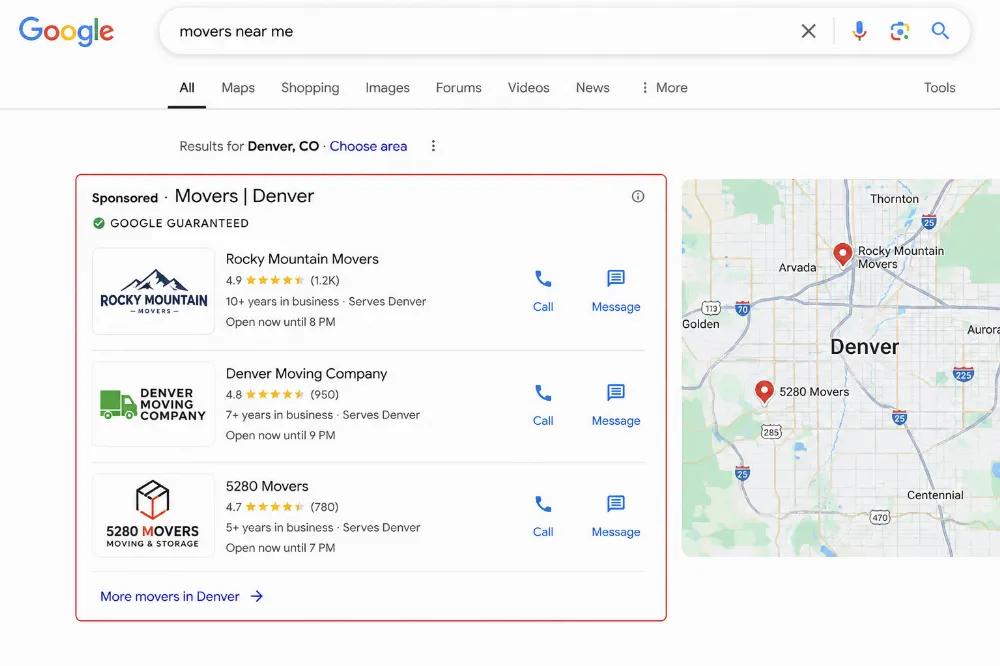This screenshot has height=666, width=1000.
Task: Click the Choose area link
Action: [368, 146]
